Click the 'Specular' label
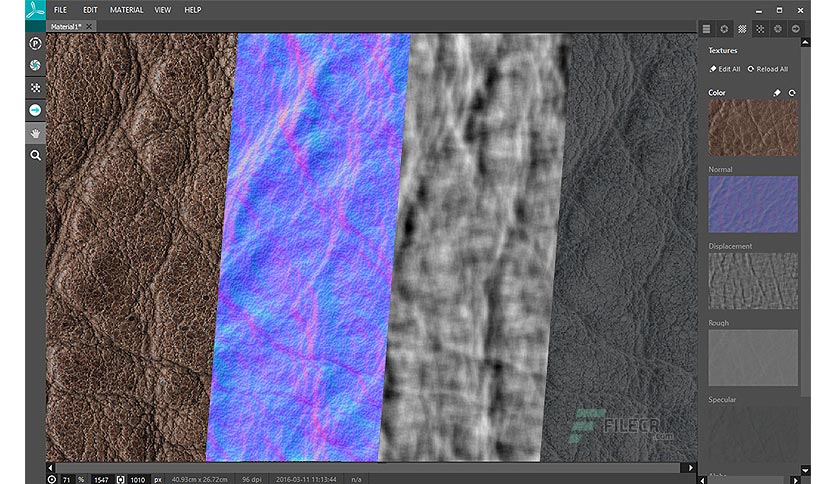The width and height of the screenshot is (836, 484). tap(722, 399)
